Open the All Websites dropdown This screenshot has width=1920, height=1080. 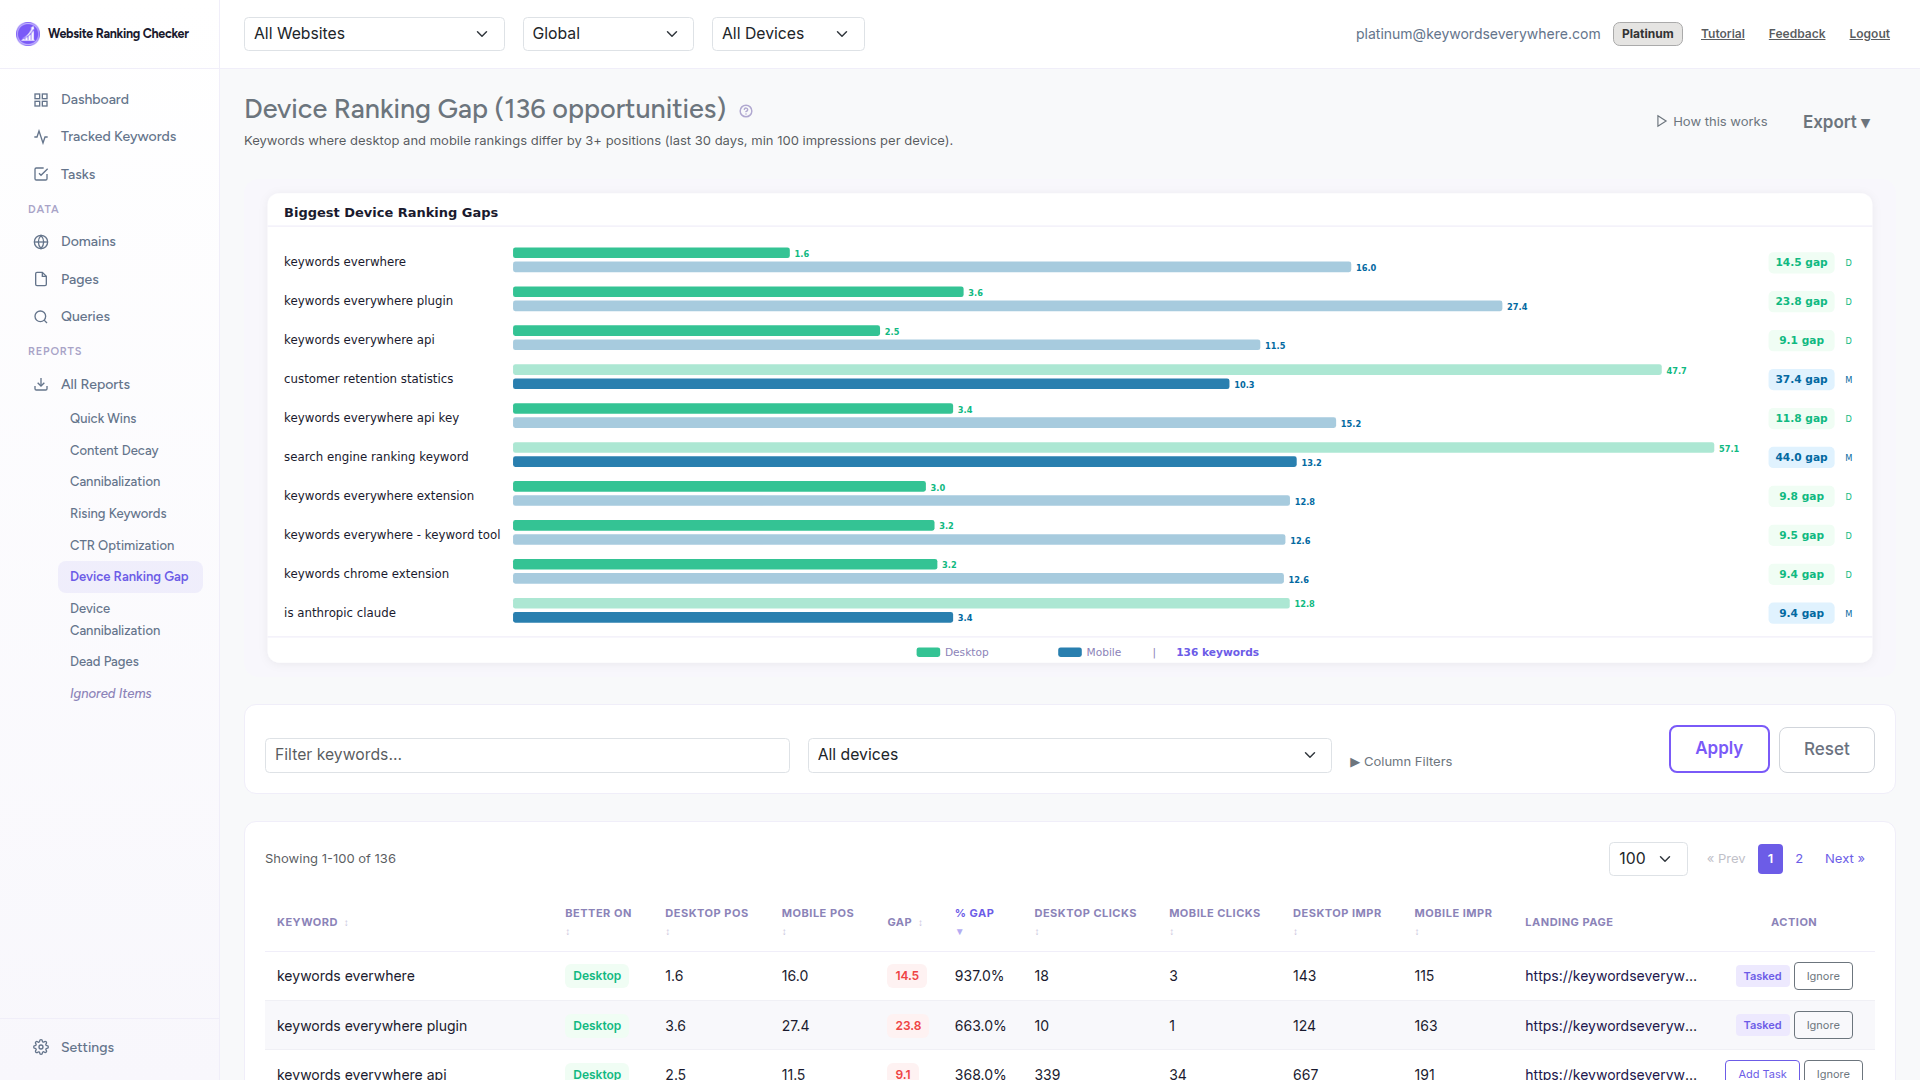373,33
